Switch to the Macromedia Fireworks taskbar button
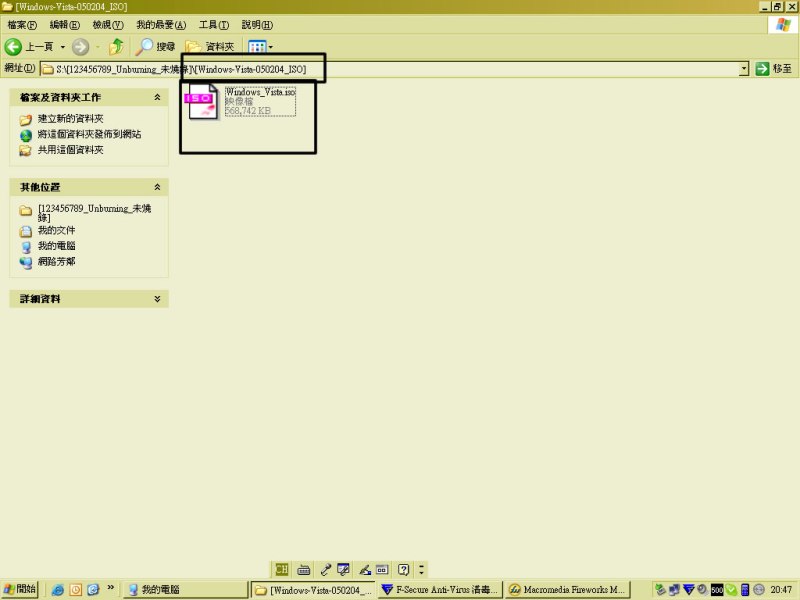 568,590
